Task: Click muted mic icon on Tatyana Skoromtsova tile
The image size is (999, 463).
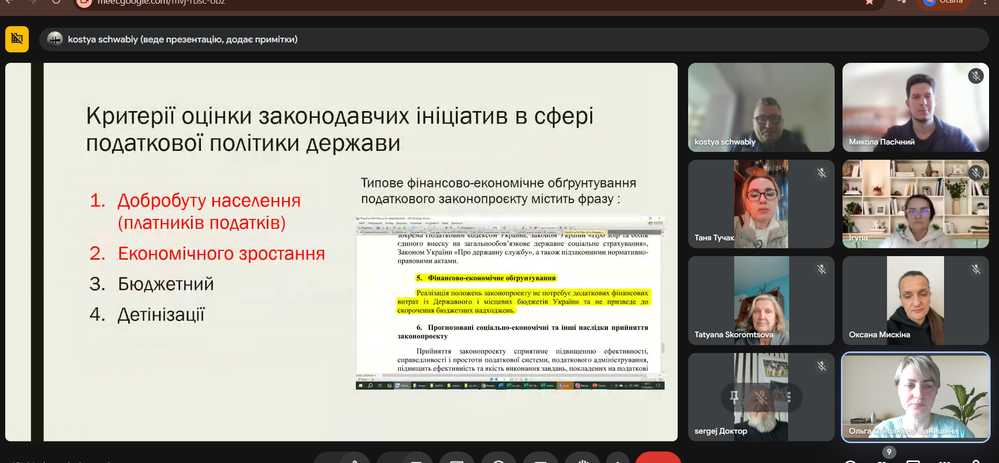Action: pyautogui.click(x=821, y=269)
